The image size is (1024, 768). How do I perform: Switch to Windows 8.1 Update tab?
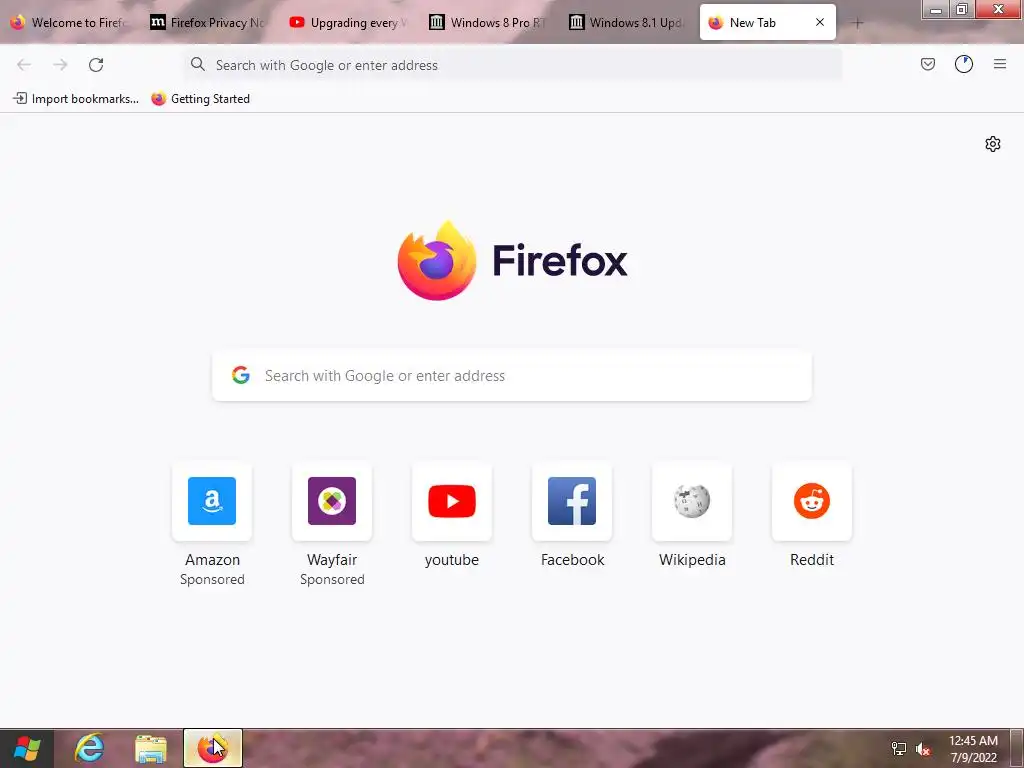click(x=628, y=23)
